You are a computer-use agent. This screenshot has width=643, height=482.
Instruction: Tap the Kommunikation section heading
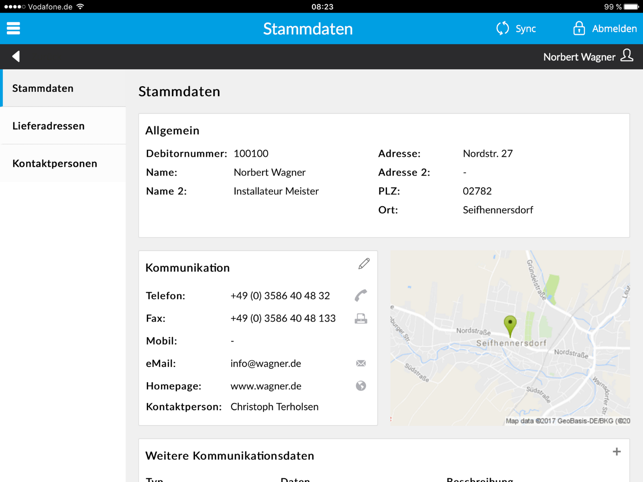pos(187,268)
